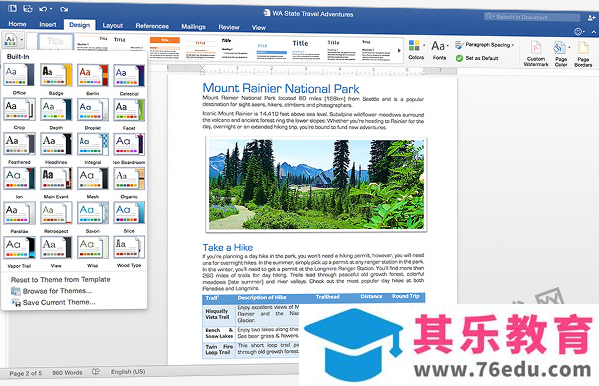The height and width of the screenshot is (386, 599).
Task: Apply the Depth theme
Action: click(x=56, y=110)
